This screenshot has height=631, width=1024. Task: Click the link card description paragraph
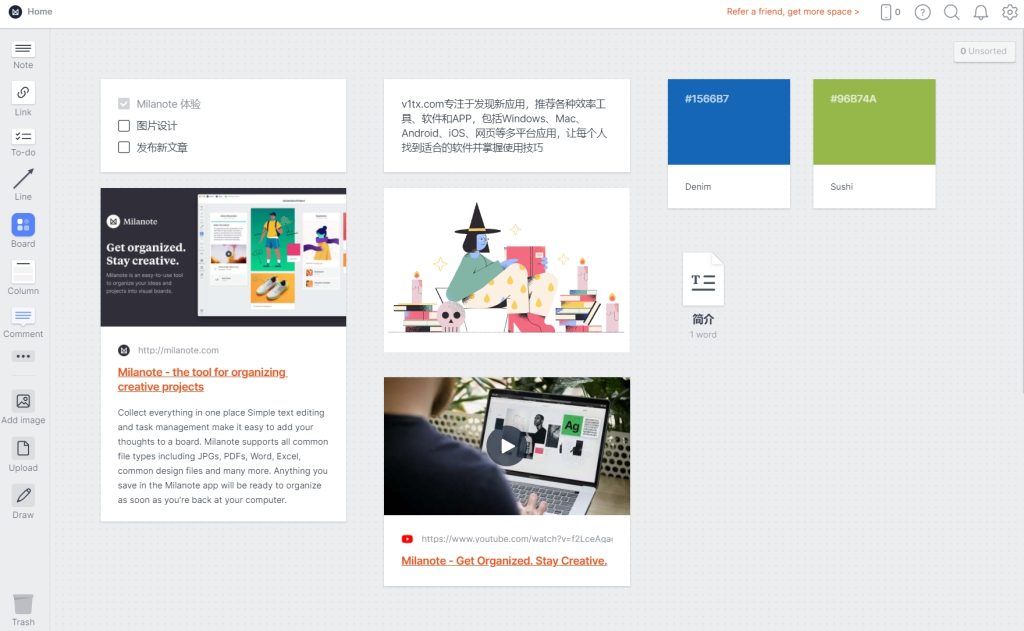223,456
